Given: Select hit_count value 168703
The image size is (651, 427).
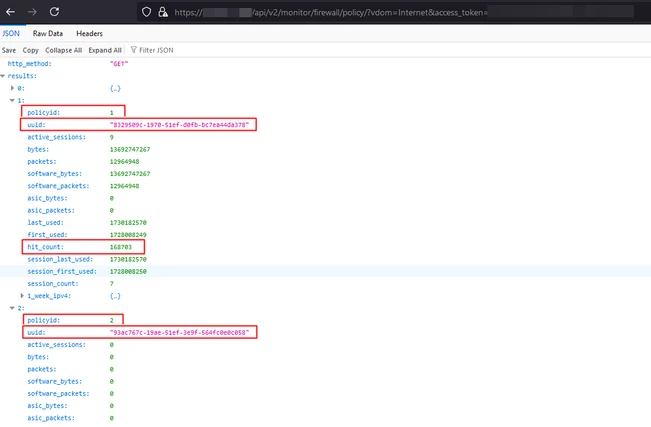Looking at the screenshot, I should click(121, 247).
